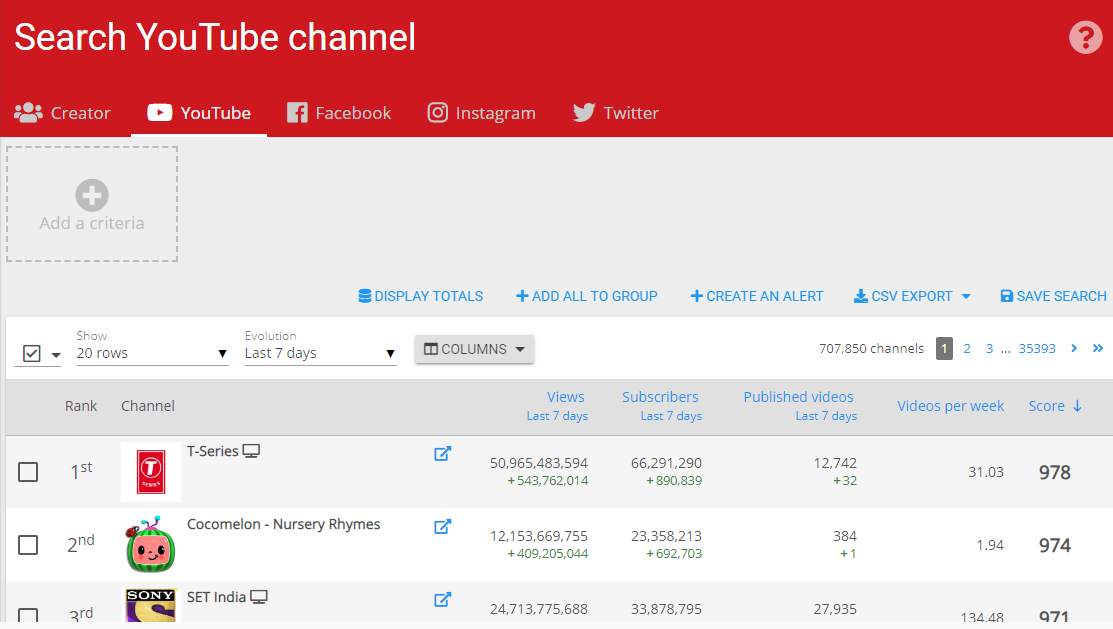Go to page 2 of results

pyautogui.click(x=967, y=349)
